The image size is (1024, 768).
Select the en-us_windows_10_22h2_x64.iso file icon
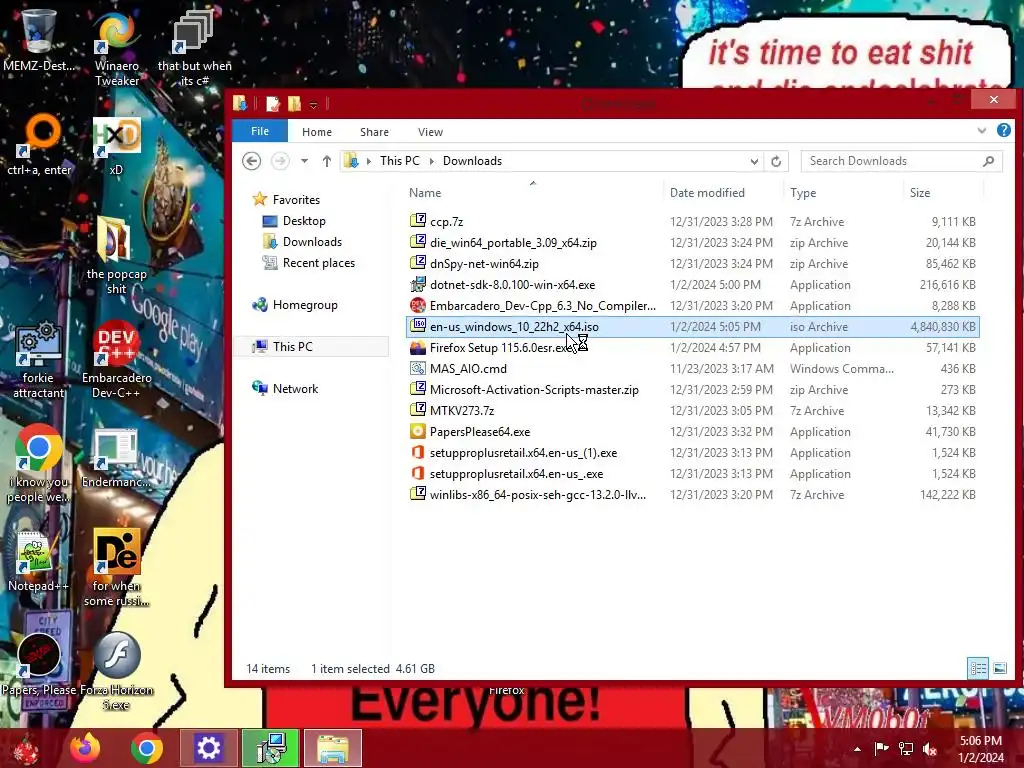pyautogui.click(x=418, y=326)
